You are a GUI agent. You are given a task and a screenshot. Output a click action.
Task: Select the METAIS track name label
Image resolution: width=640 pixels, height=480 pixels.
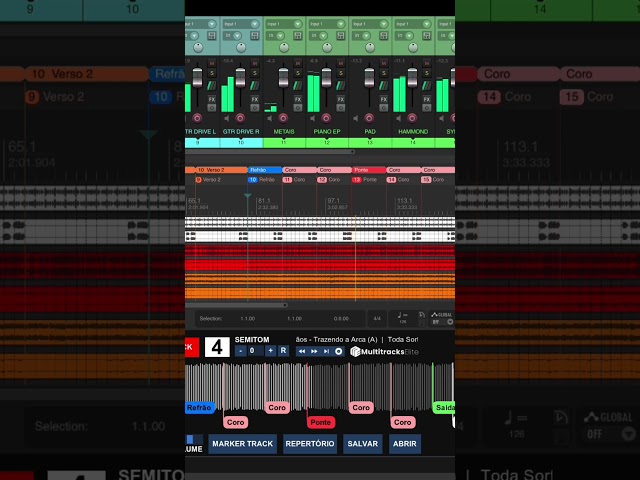click(284, 131)
